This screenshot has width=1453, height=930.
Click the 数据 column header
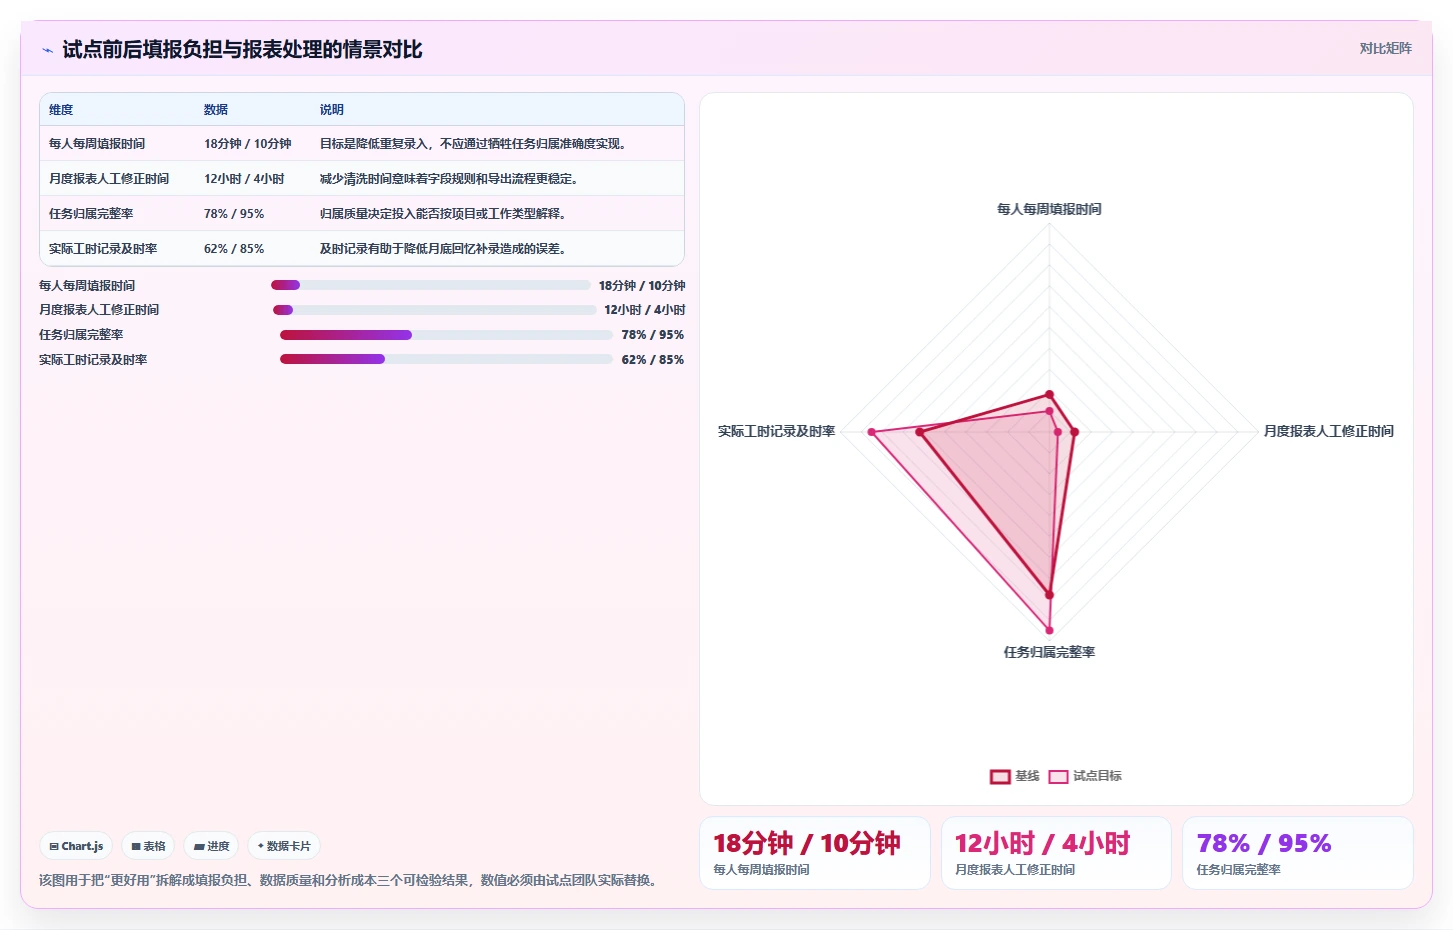(x=216, y=110)
